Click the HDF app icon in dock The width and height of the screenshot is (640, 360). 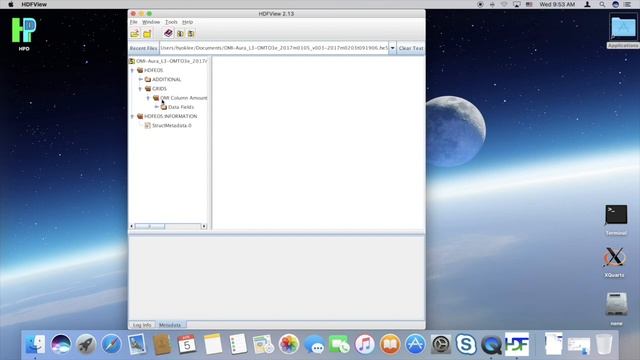(x=517, y=344)
